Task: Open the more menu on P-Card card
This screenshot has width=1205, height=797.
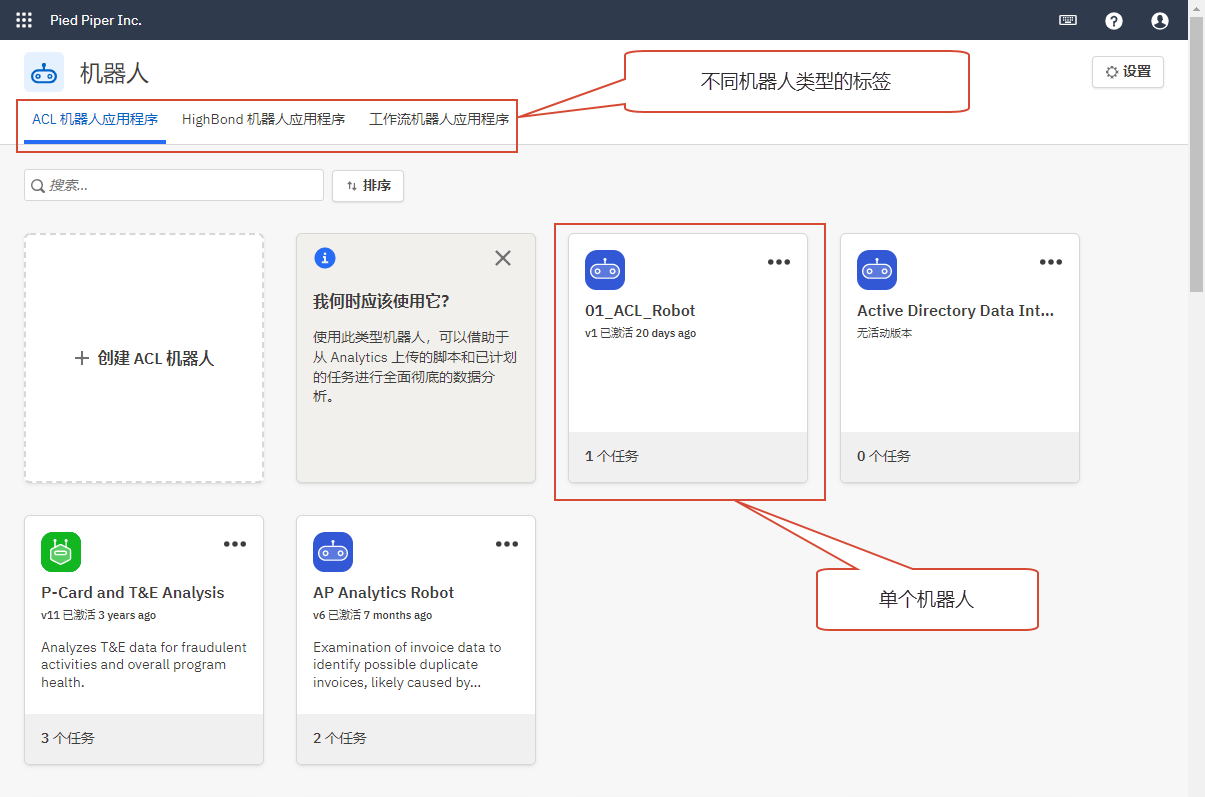Action: (235, 544)
